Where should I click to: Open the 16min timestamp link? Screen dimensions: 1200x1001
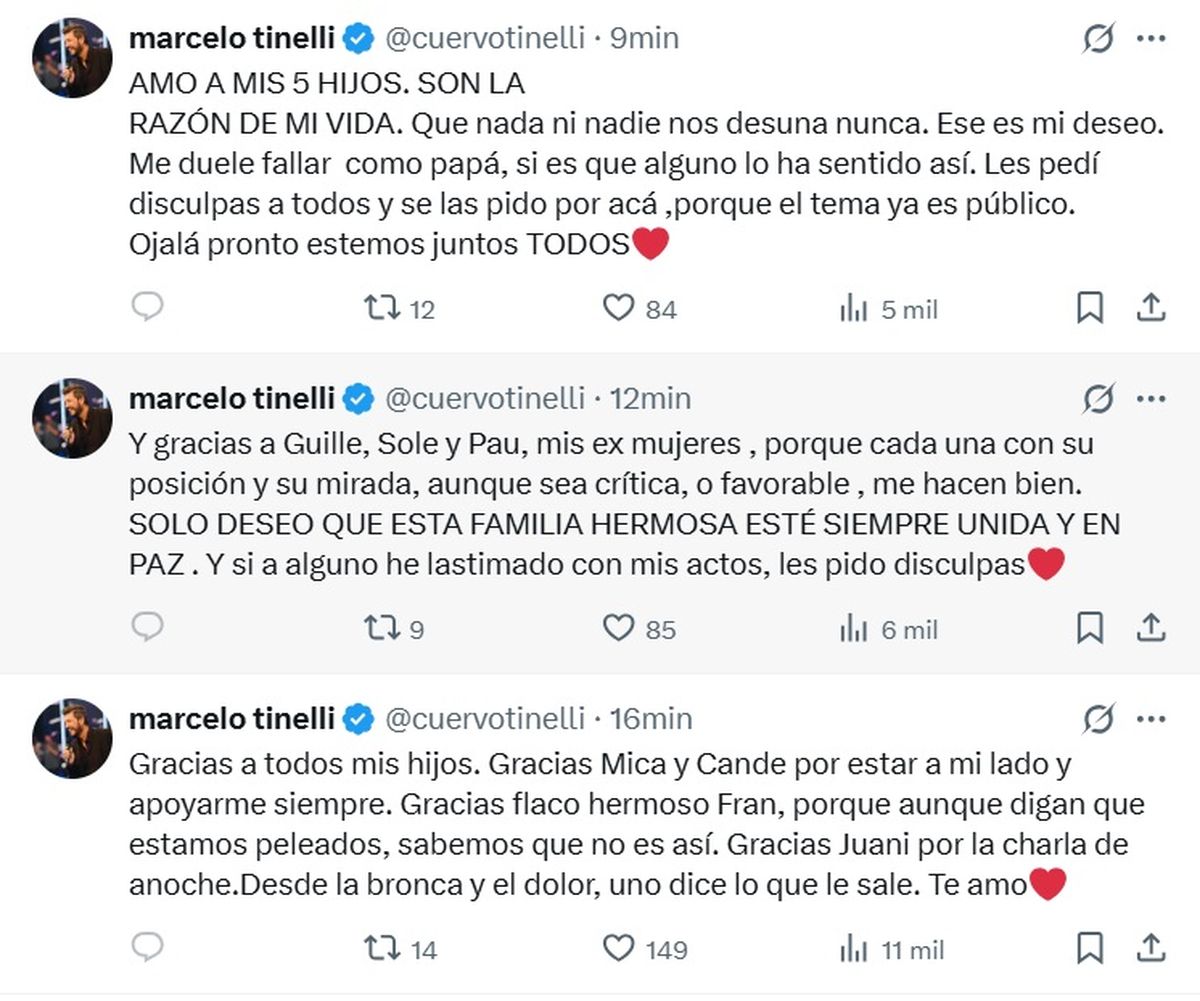(x=651, y=719)
